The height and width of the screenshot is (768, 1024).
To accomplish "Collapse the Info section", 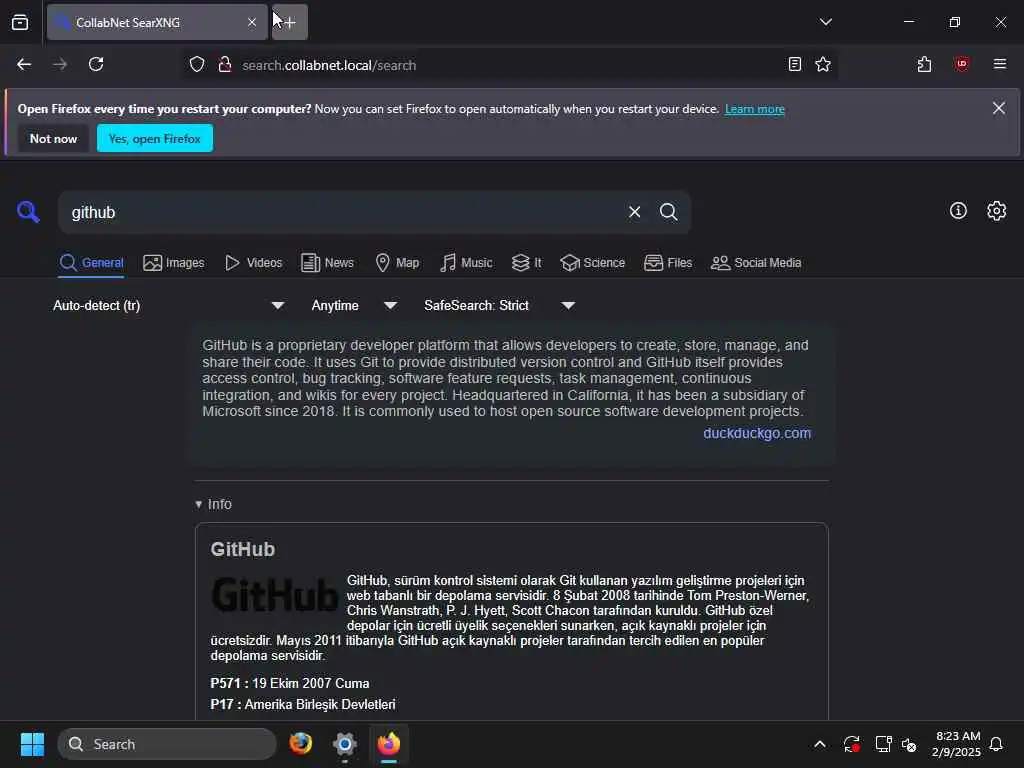I will point(214,504).
